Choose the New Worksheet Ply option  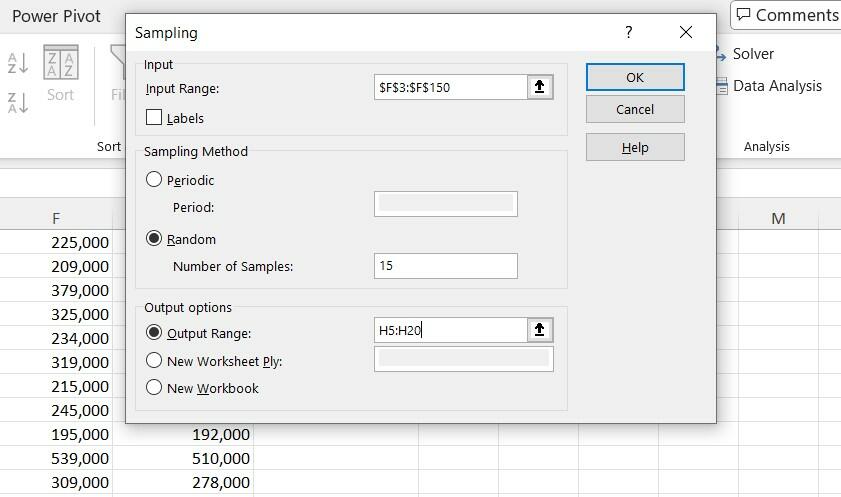154,361
